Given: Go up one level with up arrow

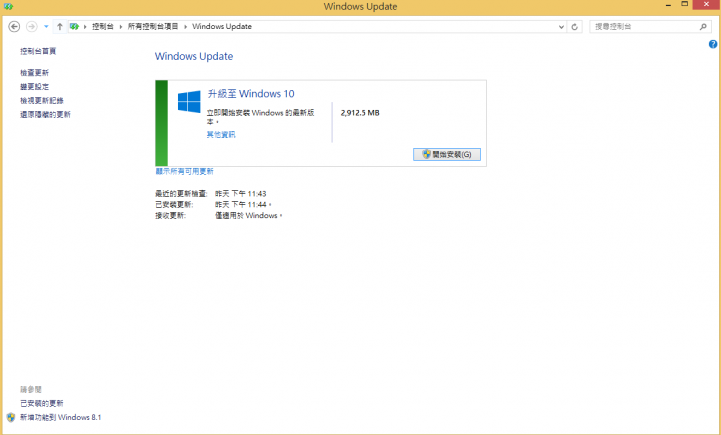Looking at the screenshot, I should 60,27.
